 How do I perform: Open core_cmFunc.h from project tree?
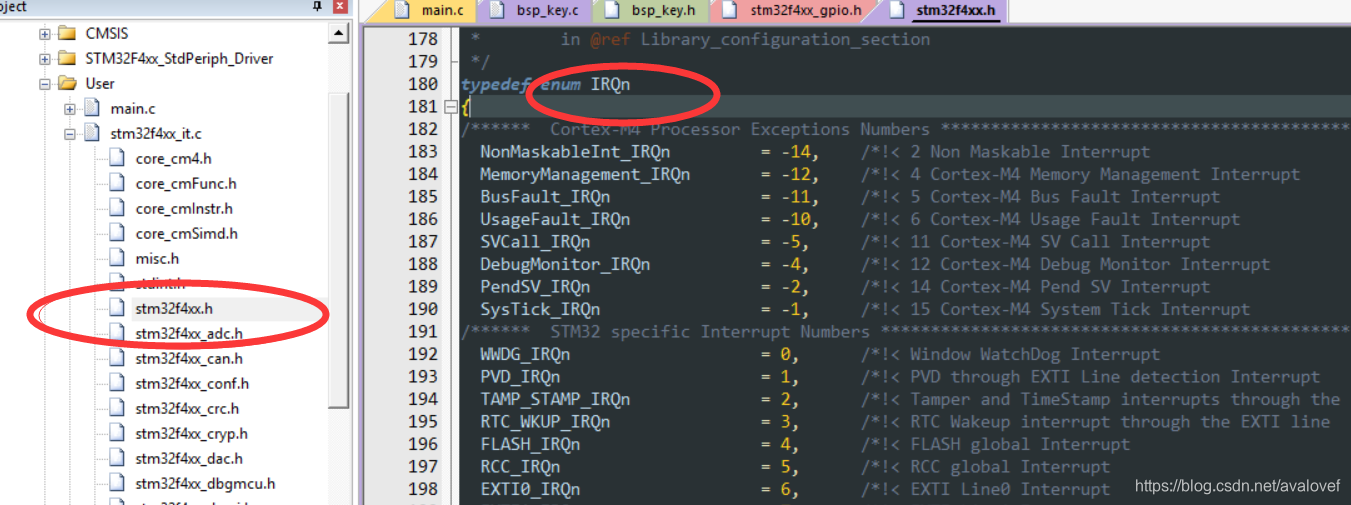coord(186,184)
